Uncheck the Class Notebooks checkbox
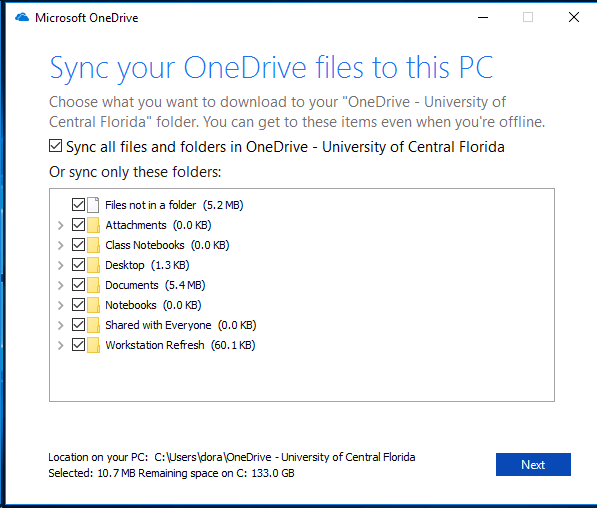 coord(78,244)
